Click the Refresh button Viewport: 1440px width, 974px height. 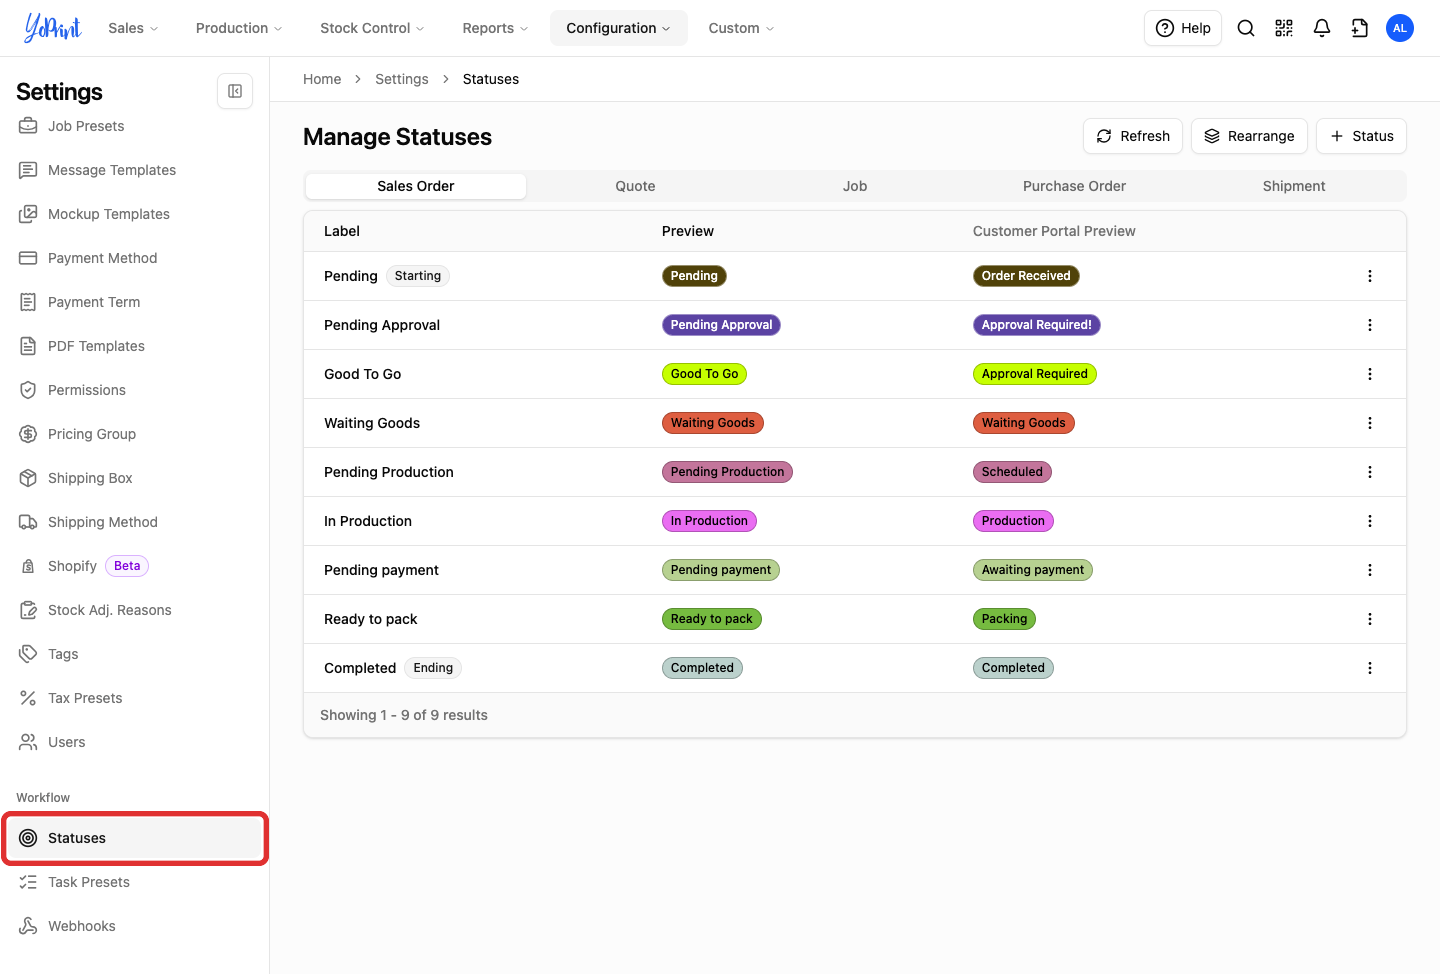pos(1133,136)
